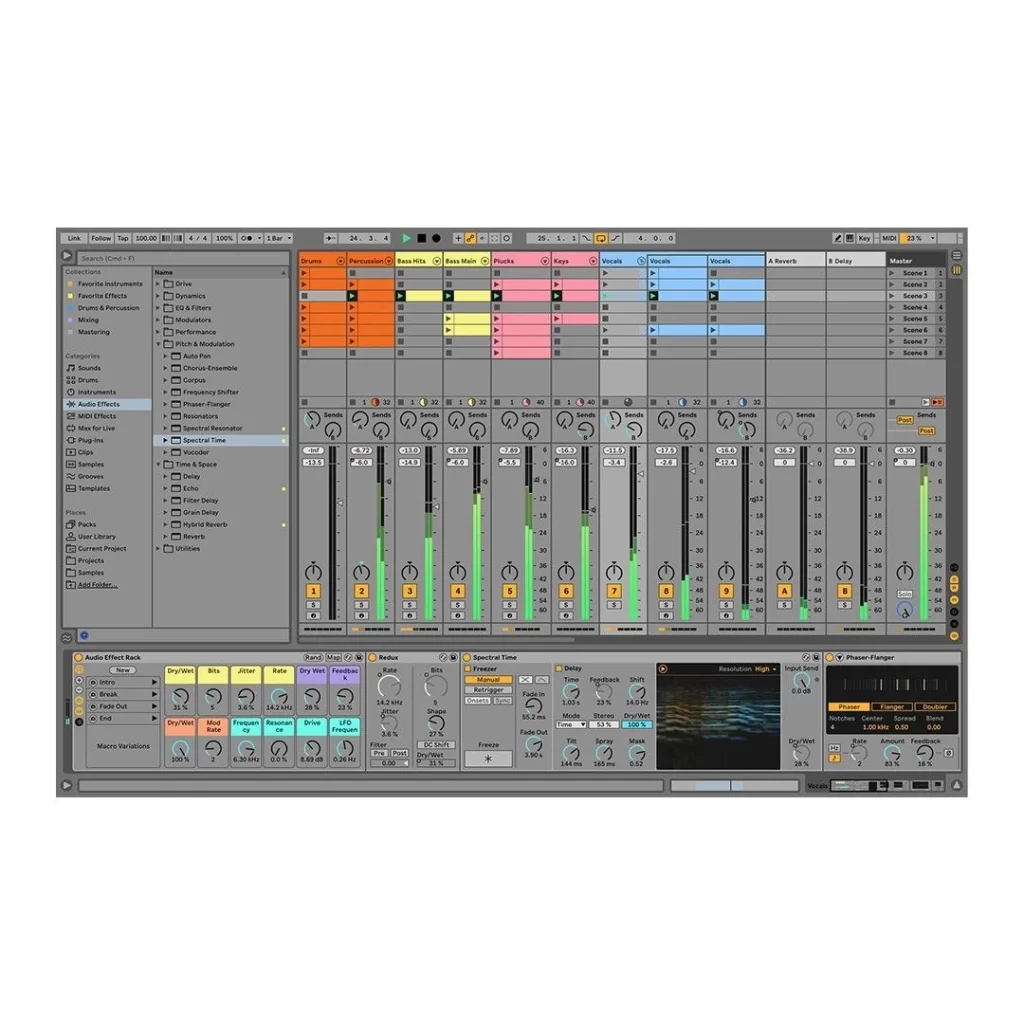Viewport: 1024px width, 1024px height.
Task: Toggle Audio Effect Rack device activator
Action: 78,658
